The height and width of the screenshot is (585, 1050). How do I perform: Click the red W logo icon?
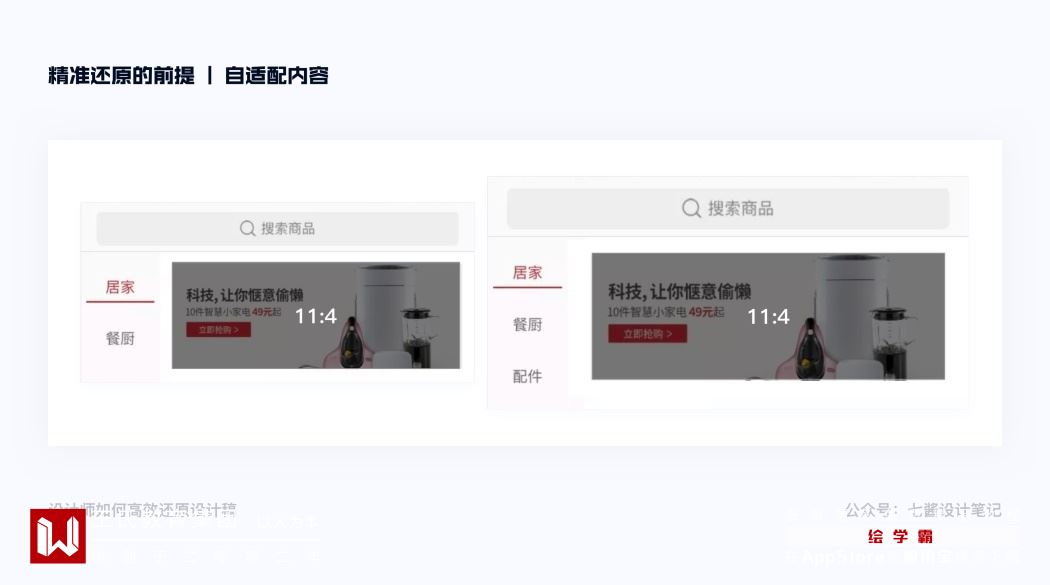pyautogui.click(x=58, y=536)
